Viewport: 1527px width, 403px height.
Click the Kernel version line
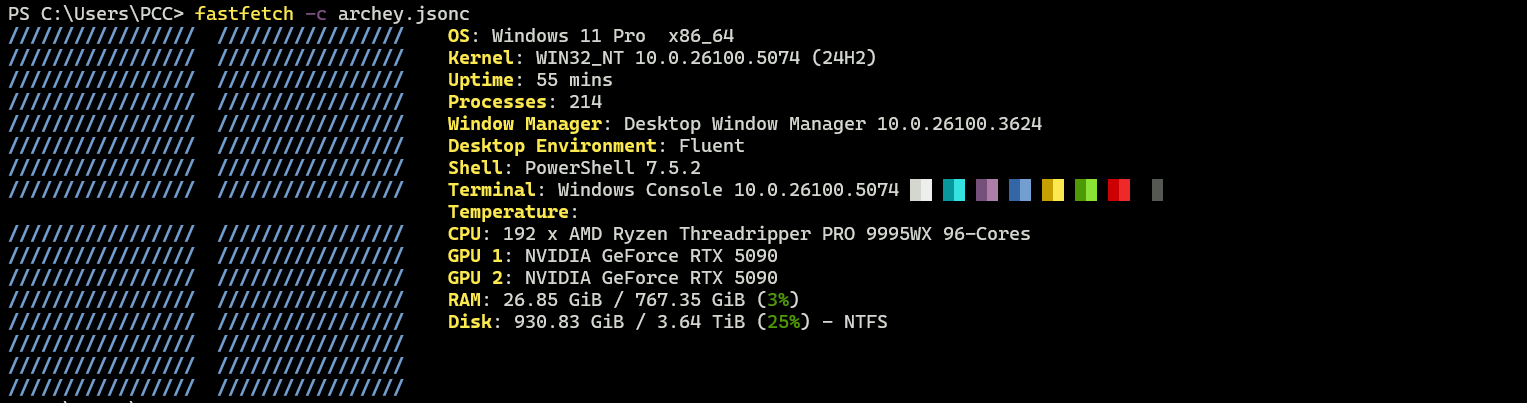click(x=662, y=58)
